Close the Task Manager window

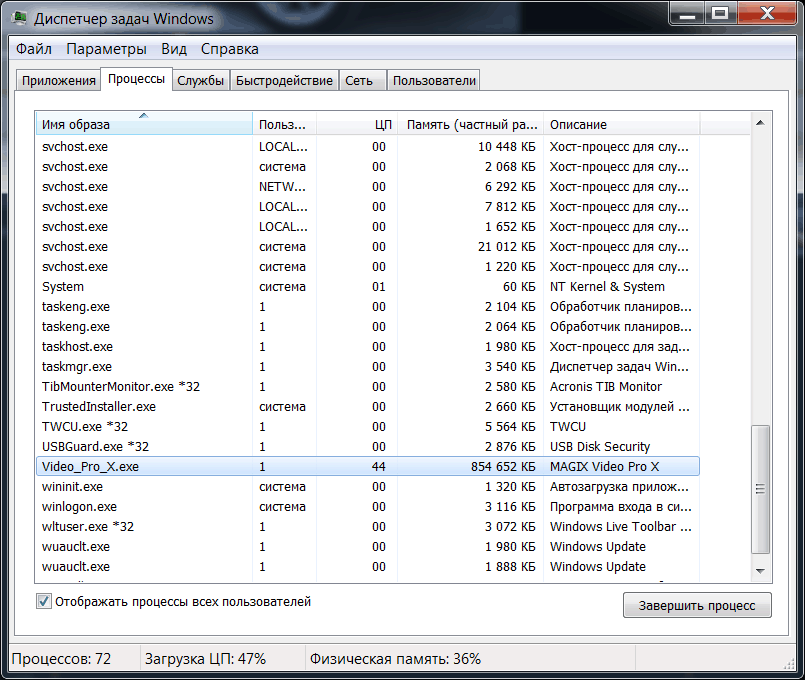pos(768,13)
